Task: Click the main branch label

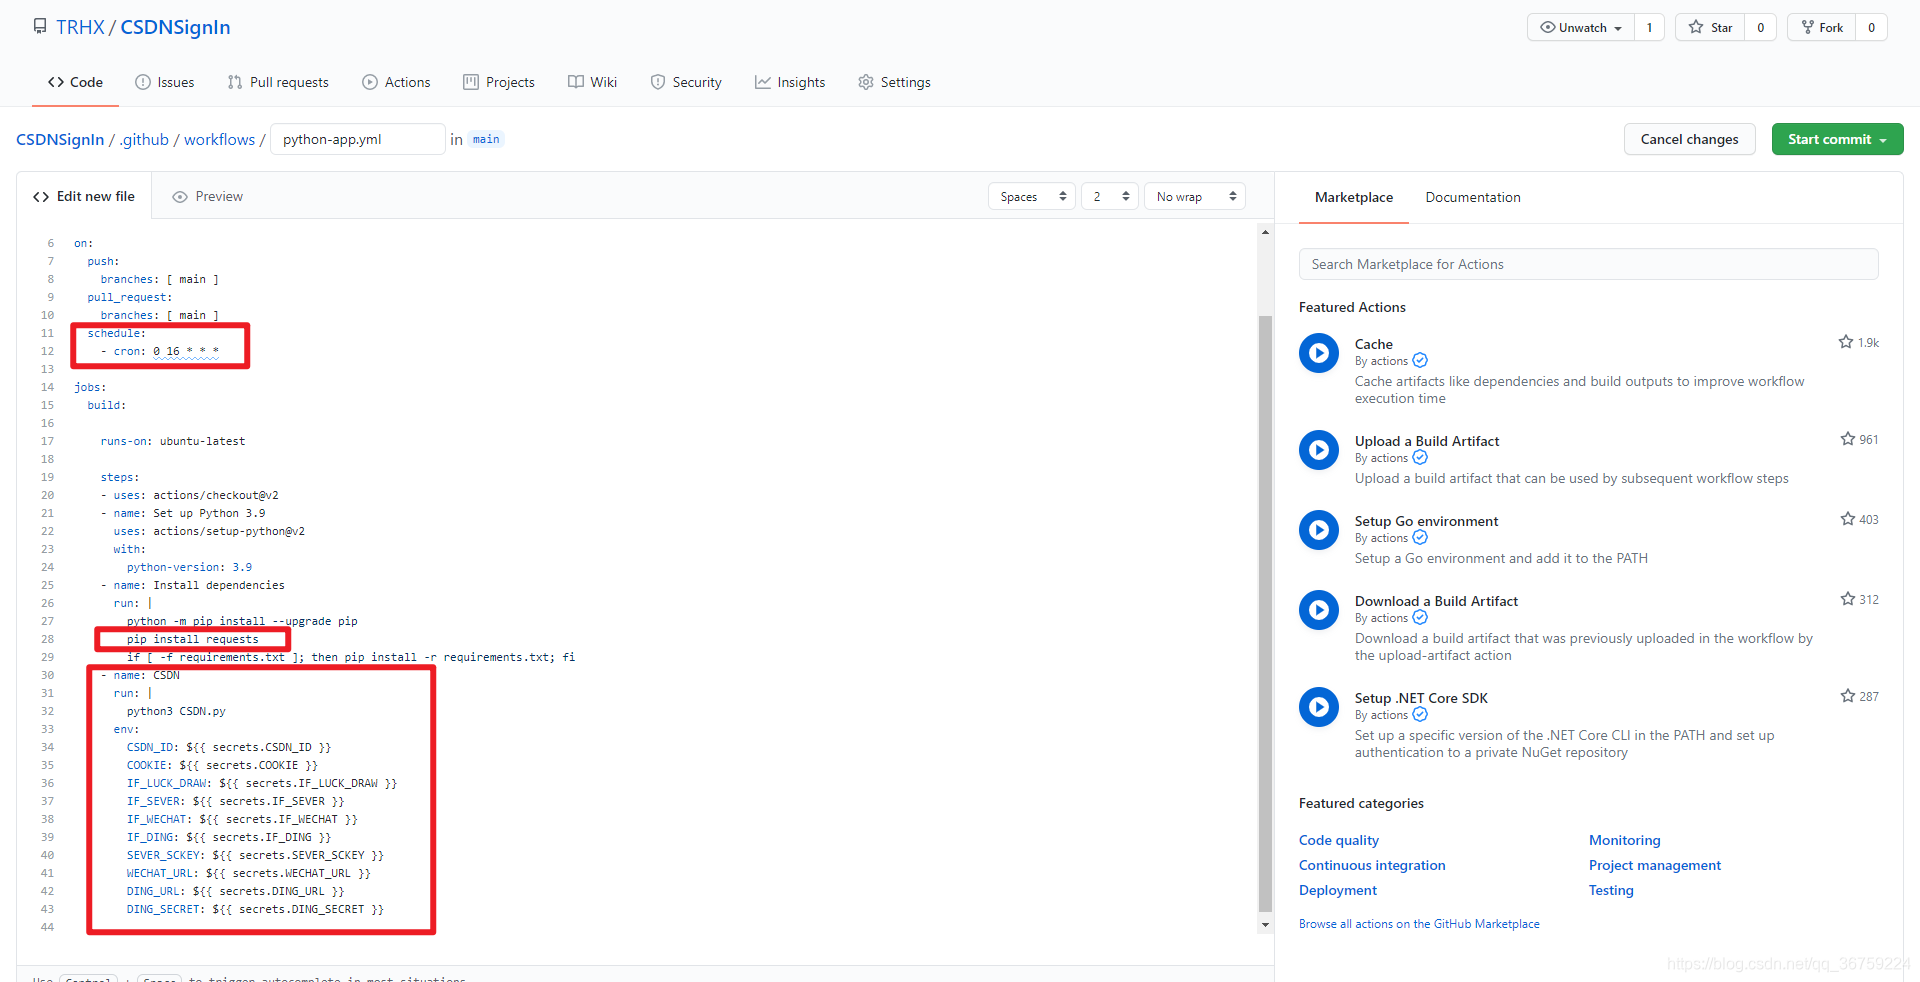Action: pyautogui.click(x=486, y=139)
